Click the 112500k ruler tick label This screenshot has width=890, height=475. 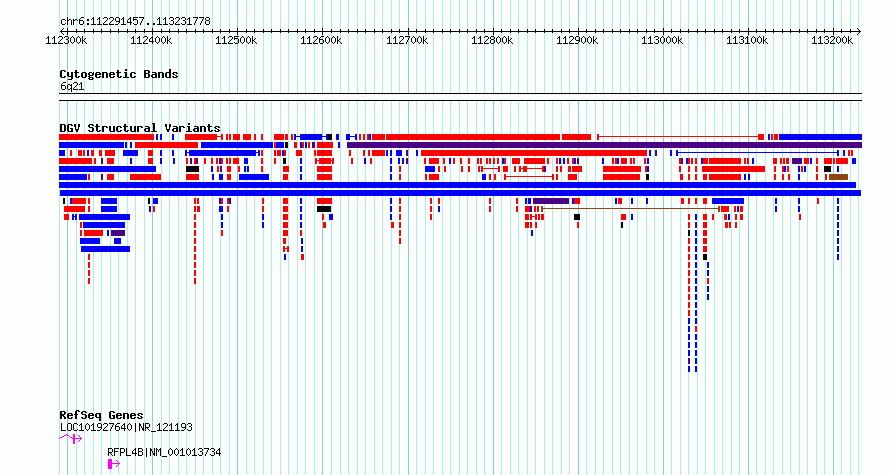tap(236, 40)
